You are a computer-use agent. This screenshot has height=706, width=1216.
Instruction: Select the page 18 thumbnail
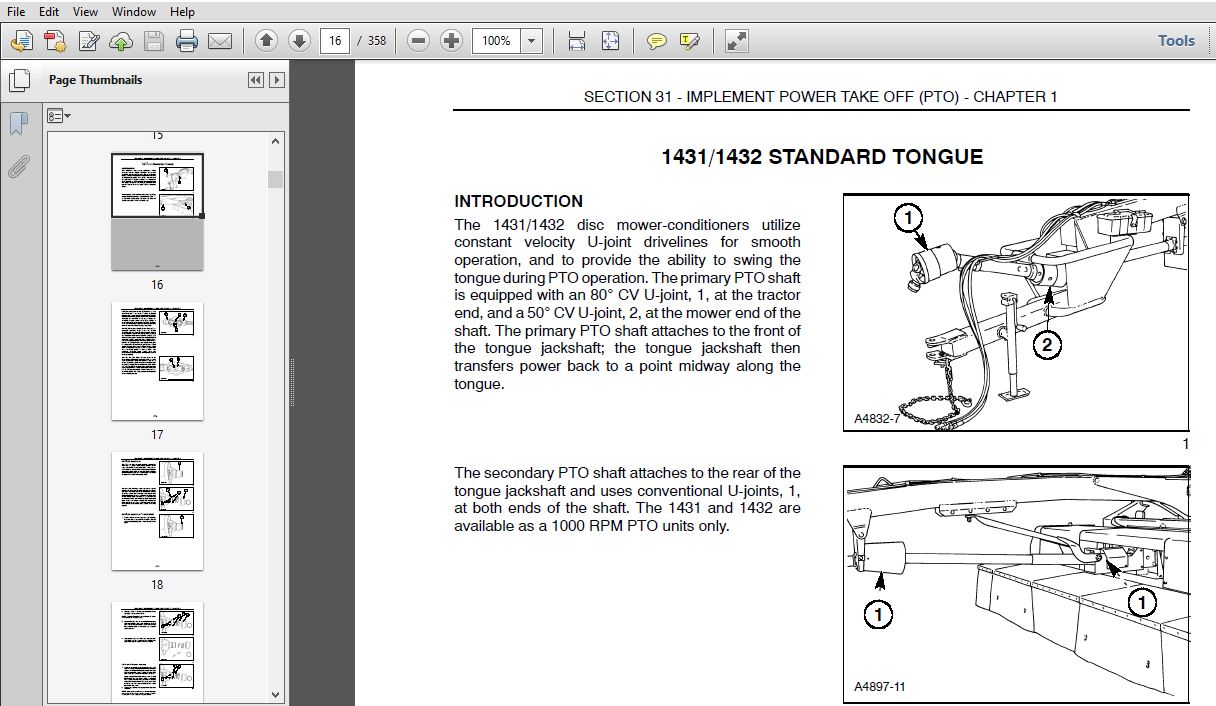click(x=157, y=511)
